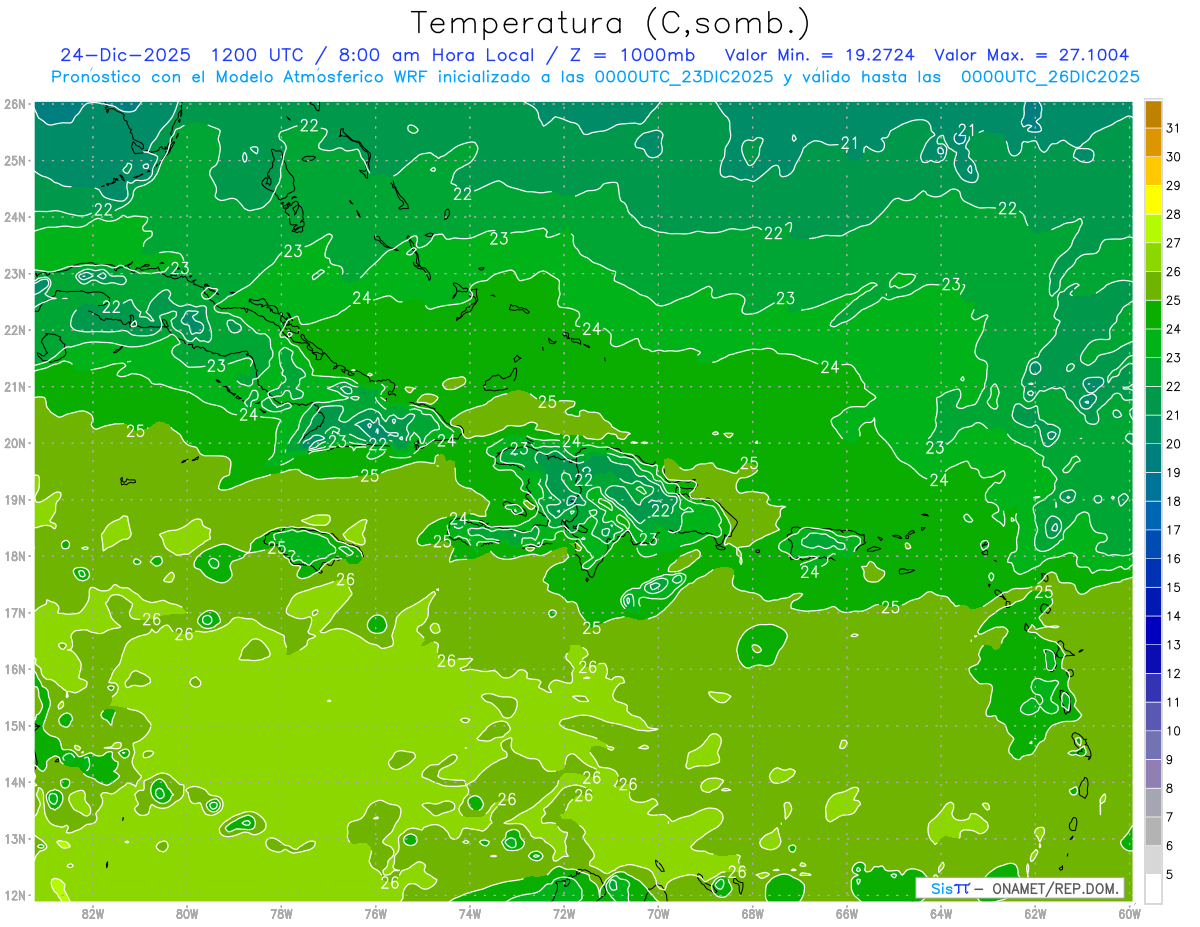
Task: Click the "20N" latitude axis label
Action: pos(14,443)
